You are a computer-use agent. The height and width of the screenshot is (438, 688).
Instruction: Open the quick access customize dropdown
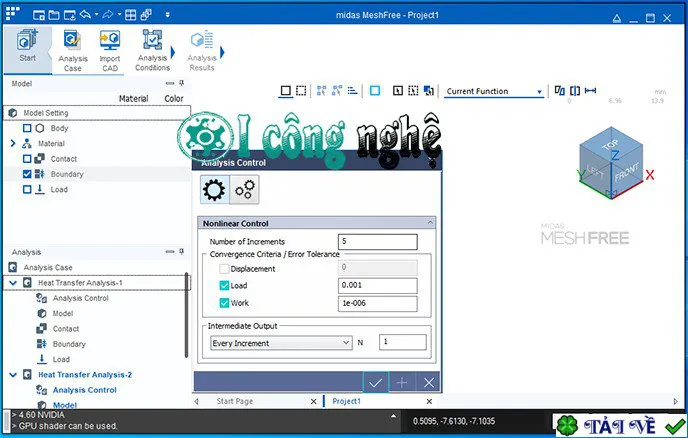point(168,14)
